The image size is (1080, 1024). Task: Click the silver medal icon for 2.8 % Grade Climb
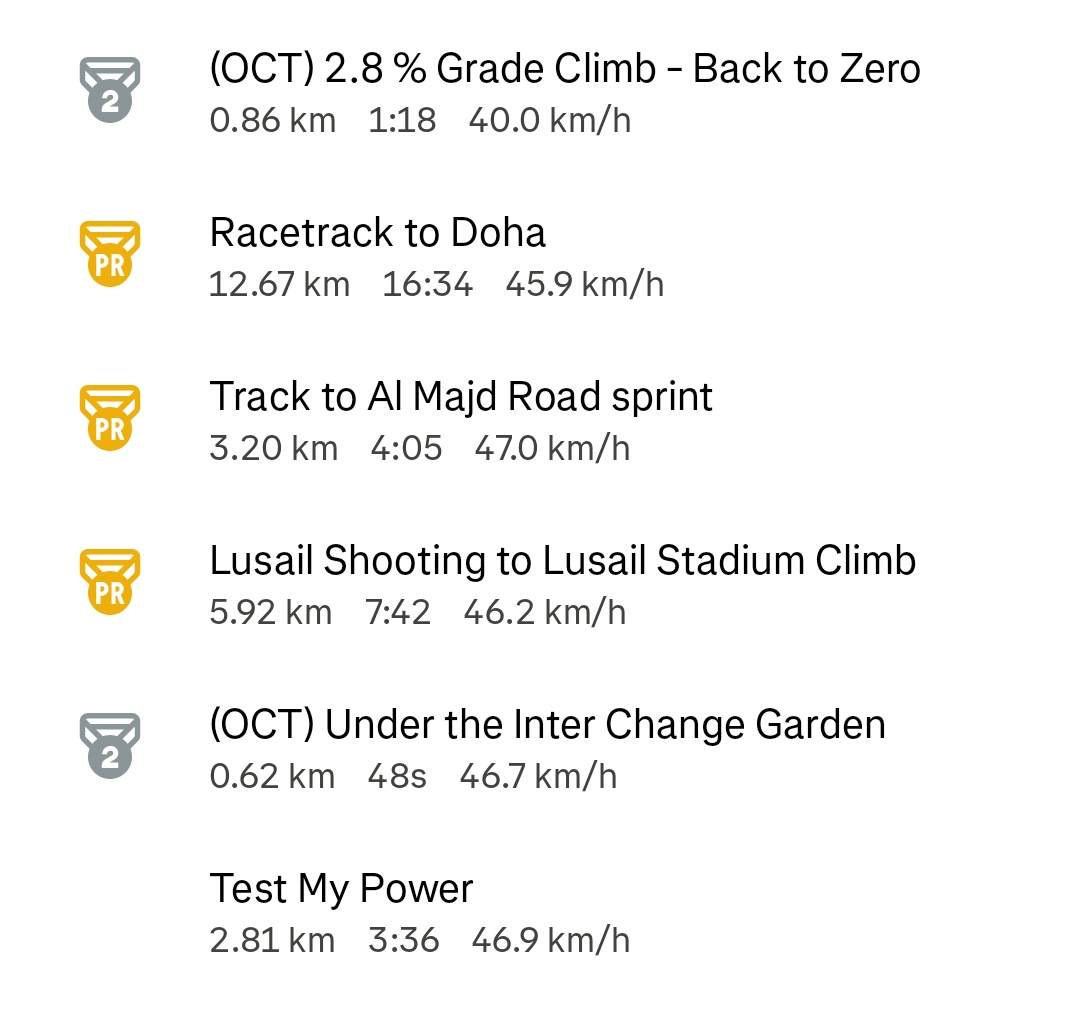tap(110, 90)
